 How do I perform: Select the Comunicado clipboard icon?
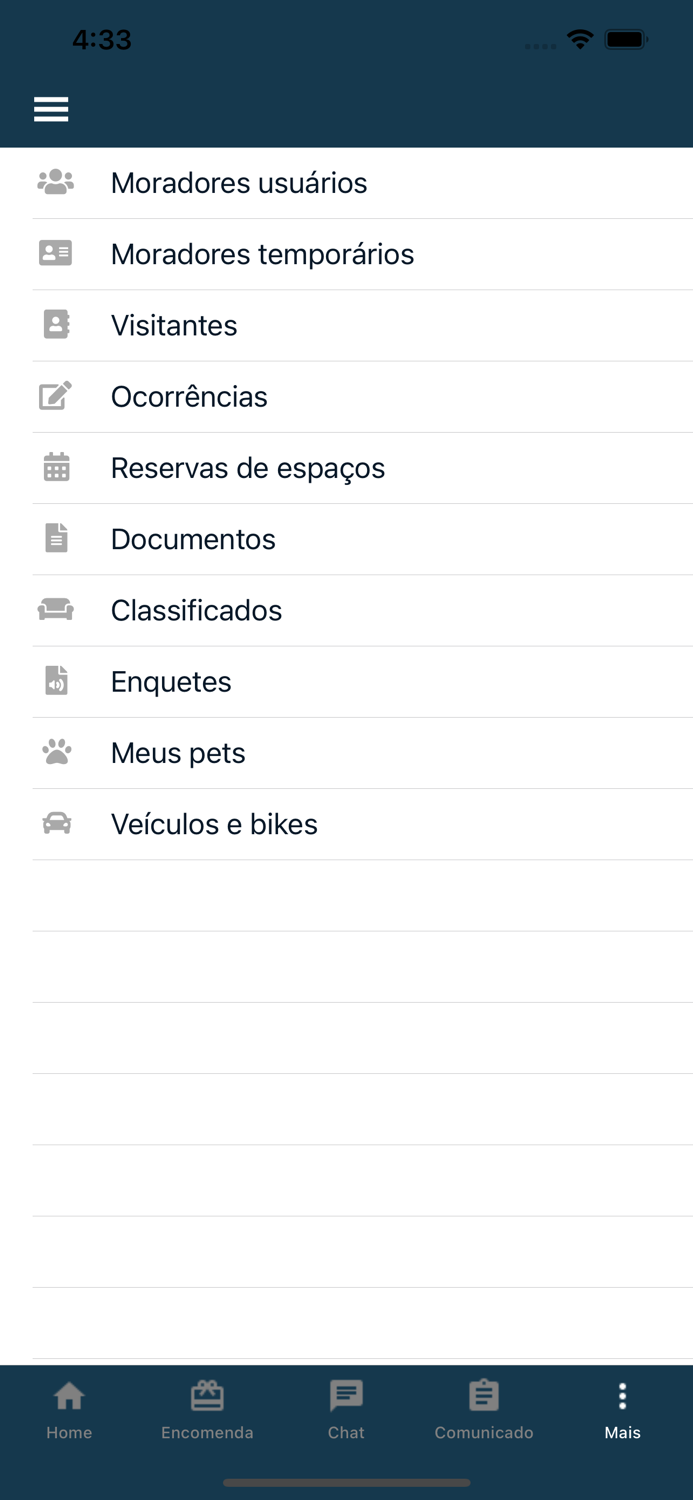point(484,1396)
